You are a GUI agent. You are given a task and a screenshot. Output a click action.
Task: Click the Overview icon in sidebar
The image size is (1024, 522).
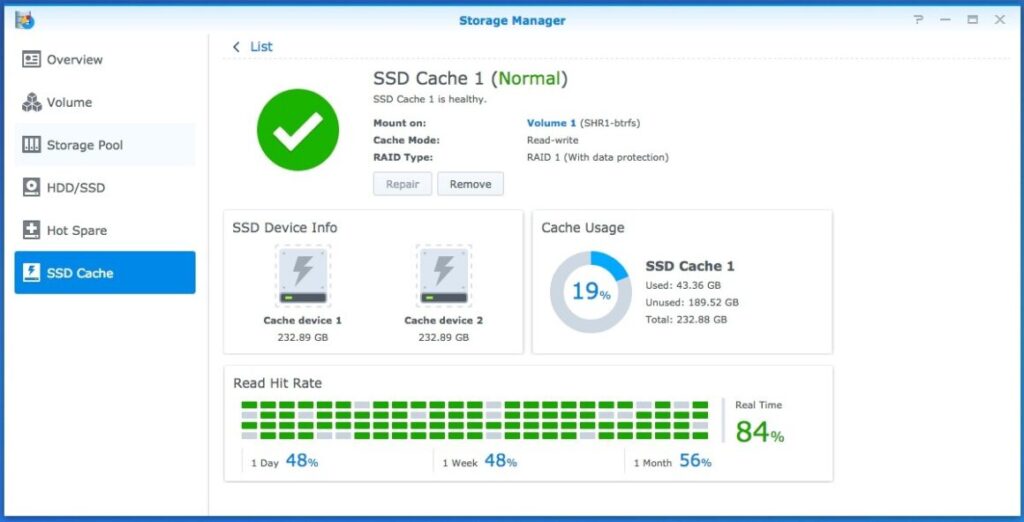31,60
